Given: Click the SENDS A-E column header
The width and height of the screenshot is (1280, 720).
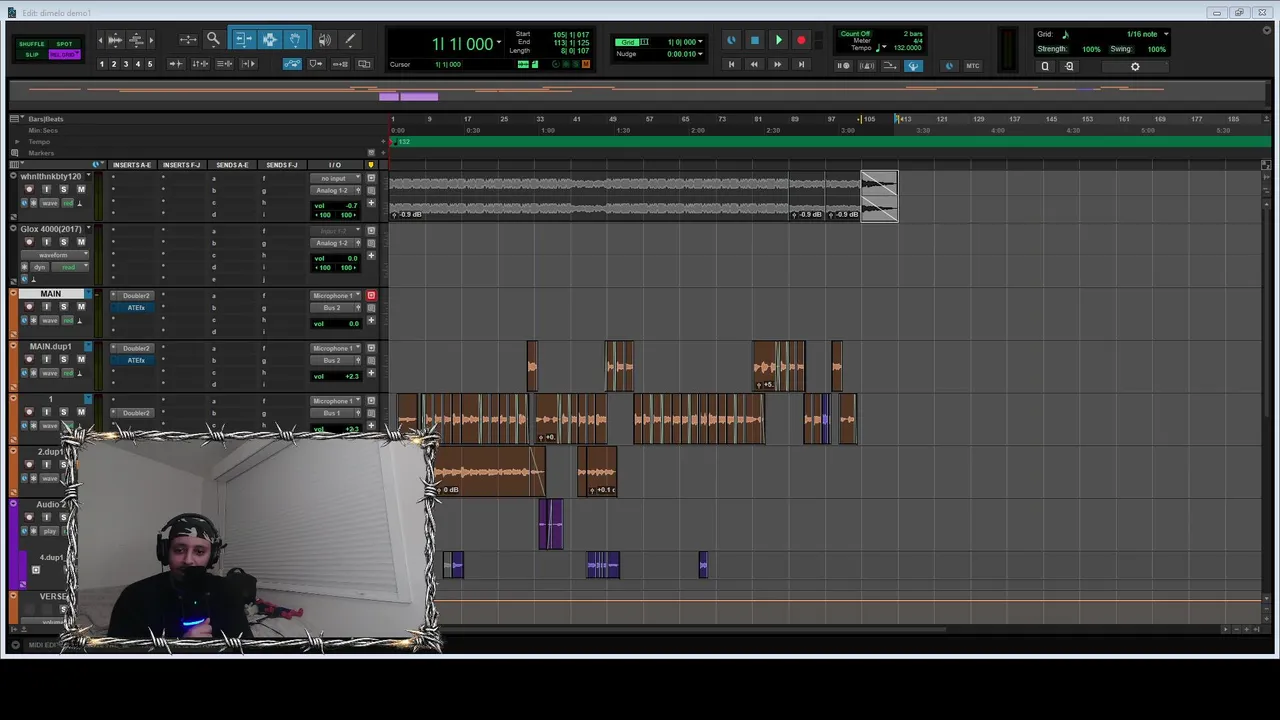Looking at the screenshot, I should click(x=232, y=165).
